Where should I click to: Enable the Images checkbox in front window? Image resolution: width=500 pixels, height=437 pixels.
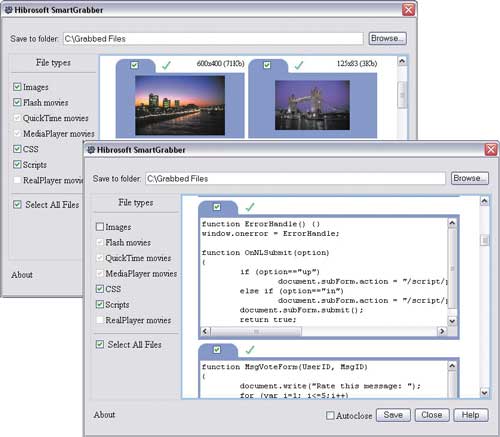pos(100,227)
